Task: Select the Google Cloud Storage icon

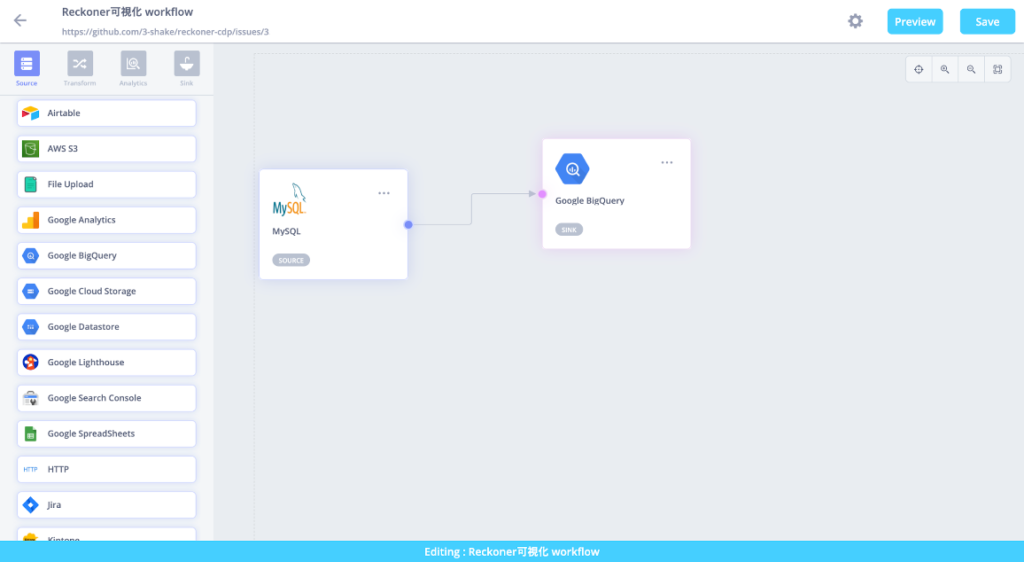Action: click(x=31, y=291)
